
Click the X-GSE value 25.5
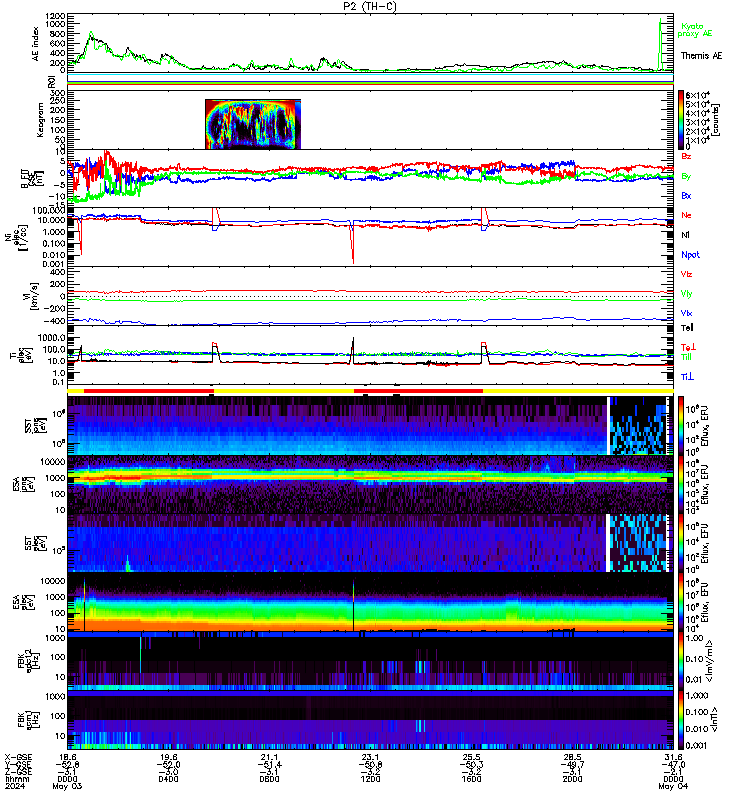[471, 757]
